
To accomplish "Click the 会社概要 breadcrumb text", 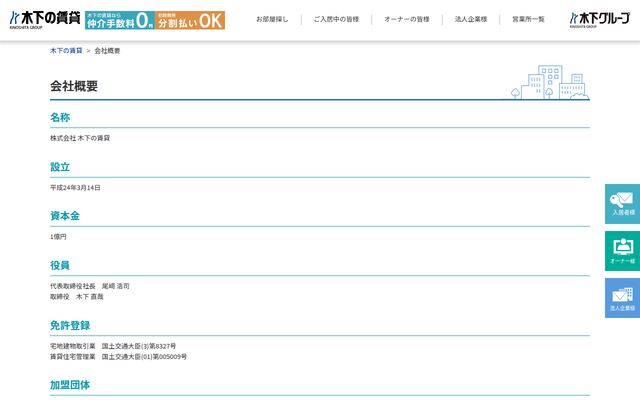I will 107,51.
